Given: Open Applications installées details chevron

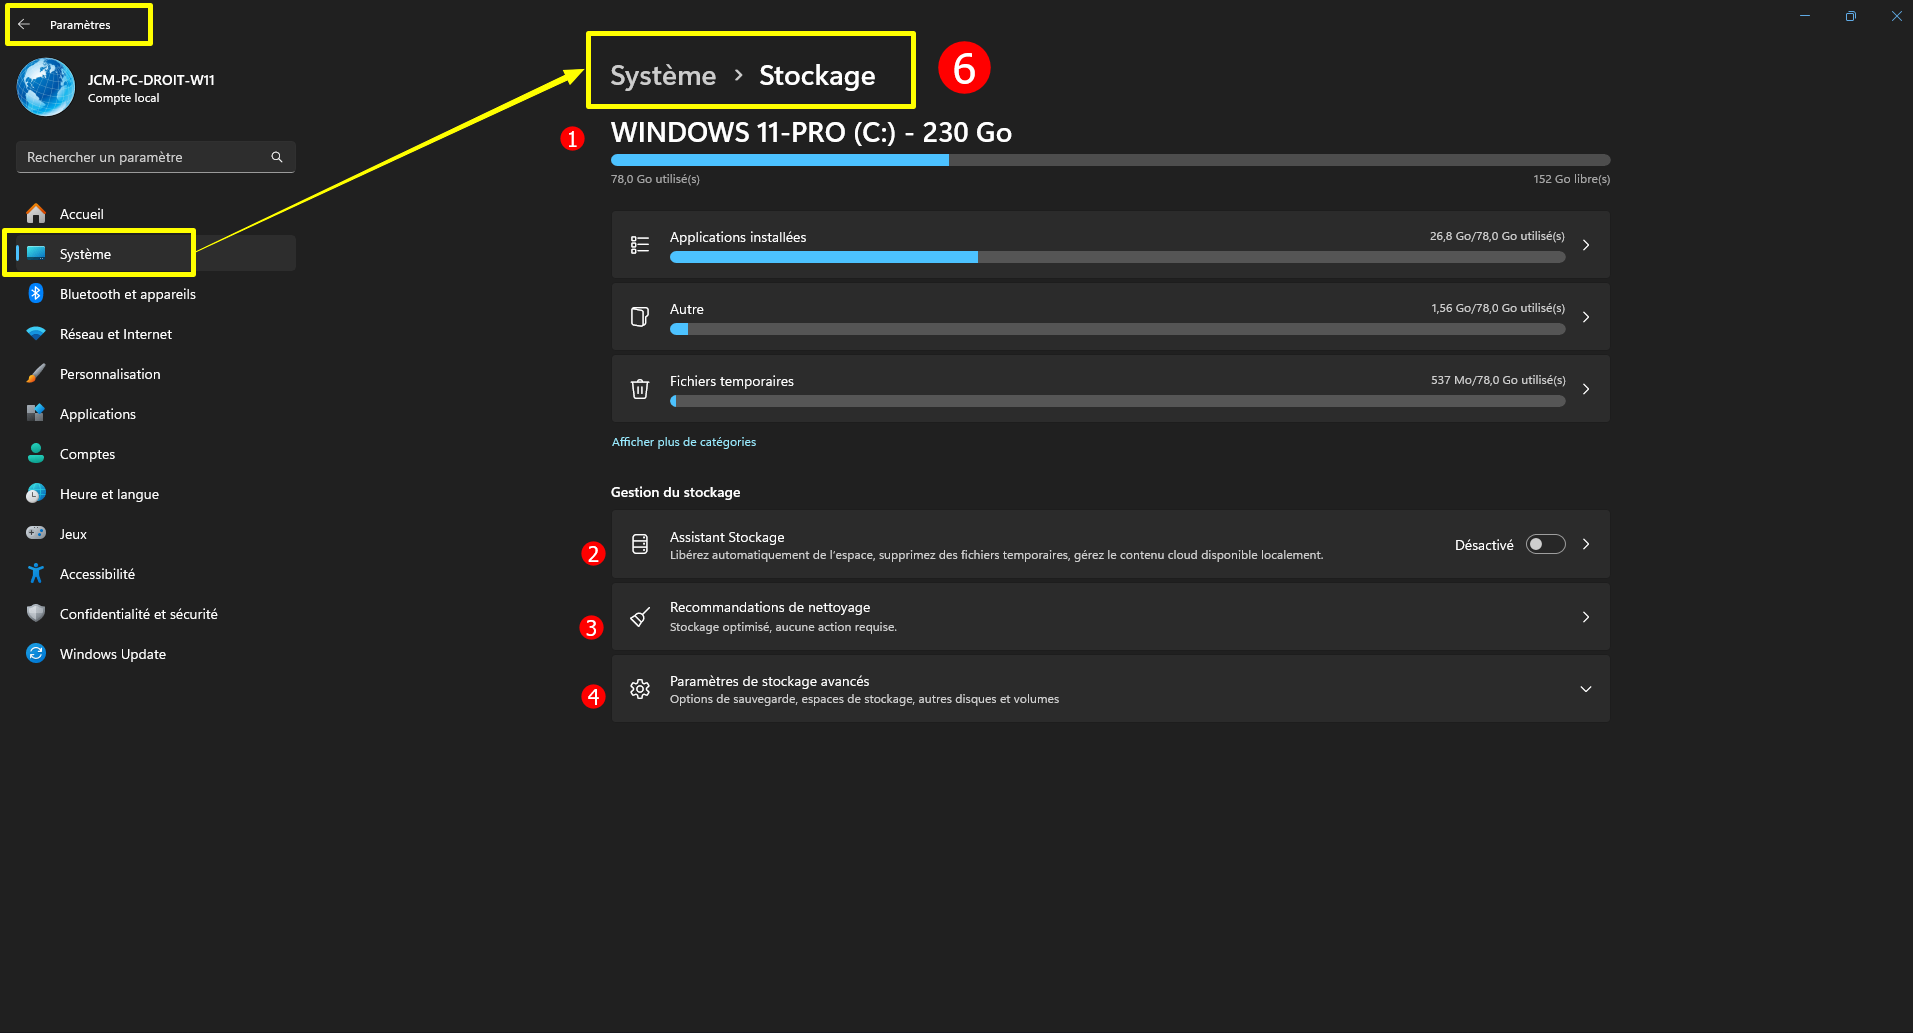Looking at the screenshot, I should (1586, 245).
